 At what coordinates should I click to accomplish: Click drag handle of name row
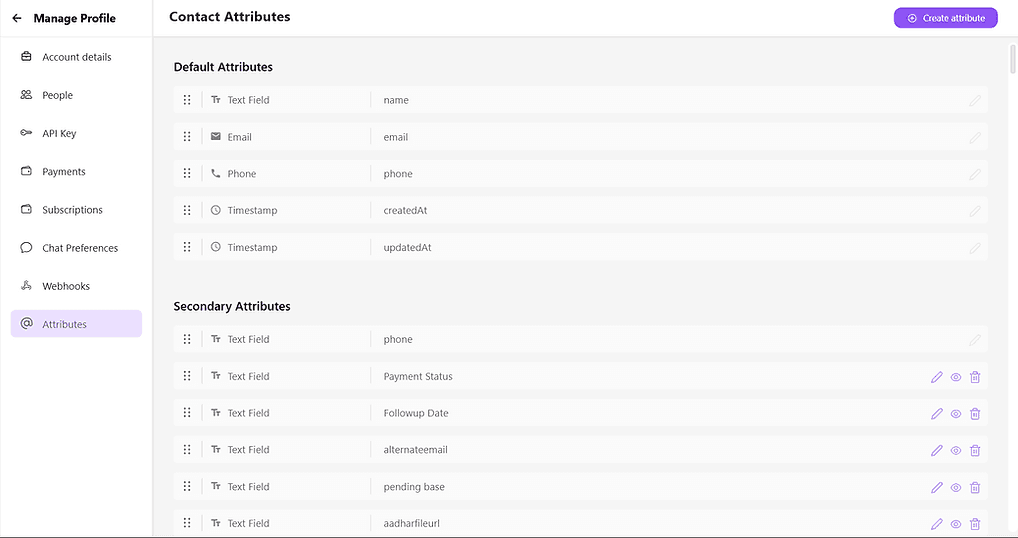click(x=187, y=100)
